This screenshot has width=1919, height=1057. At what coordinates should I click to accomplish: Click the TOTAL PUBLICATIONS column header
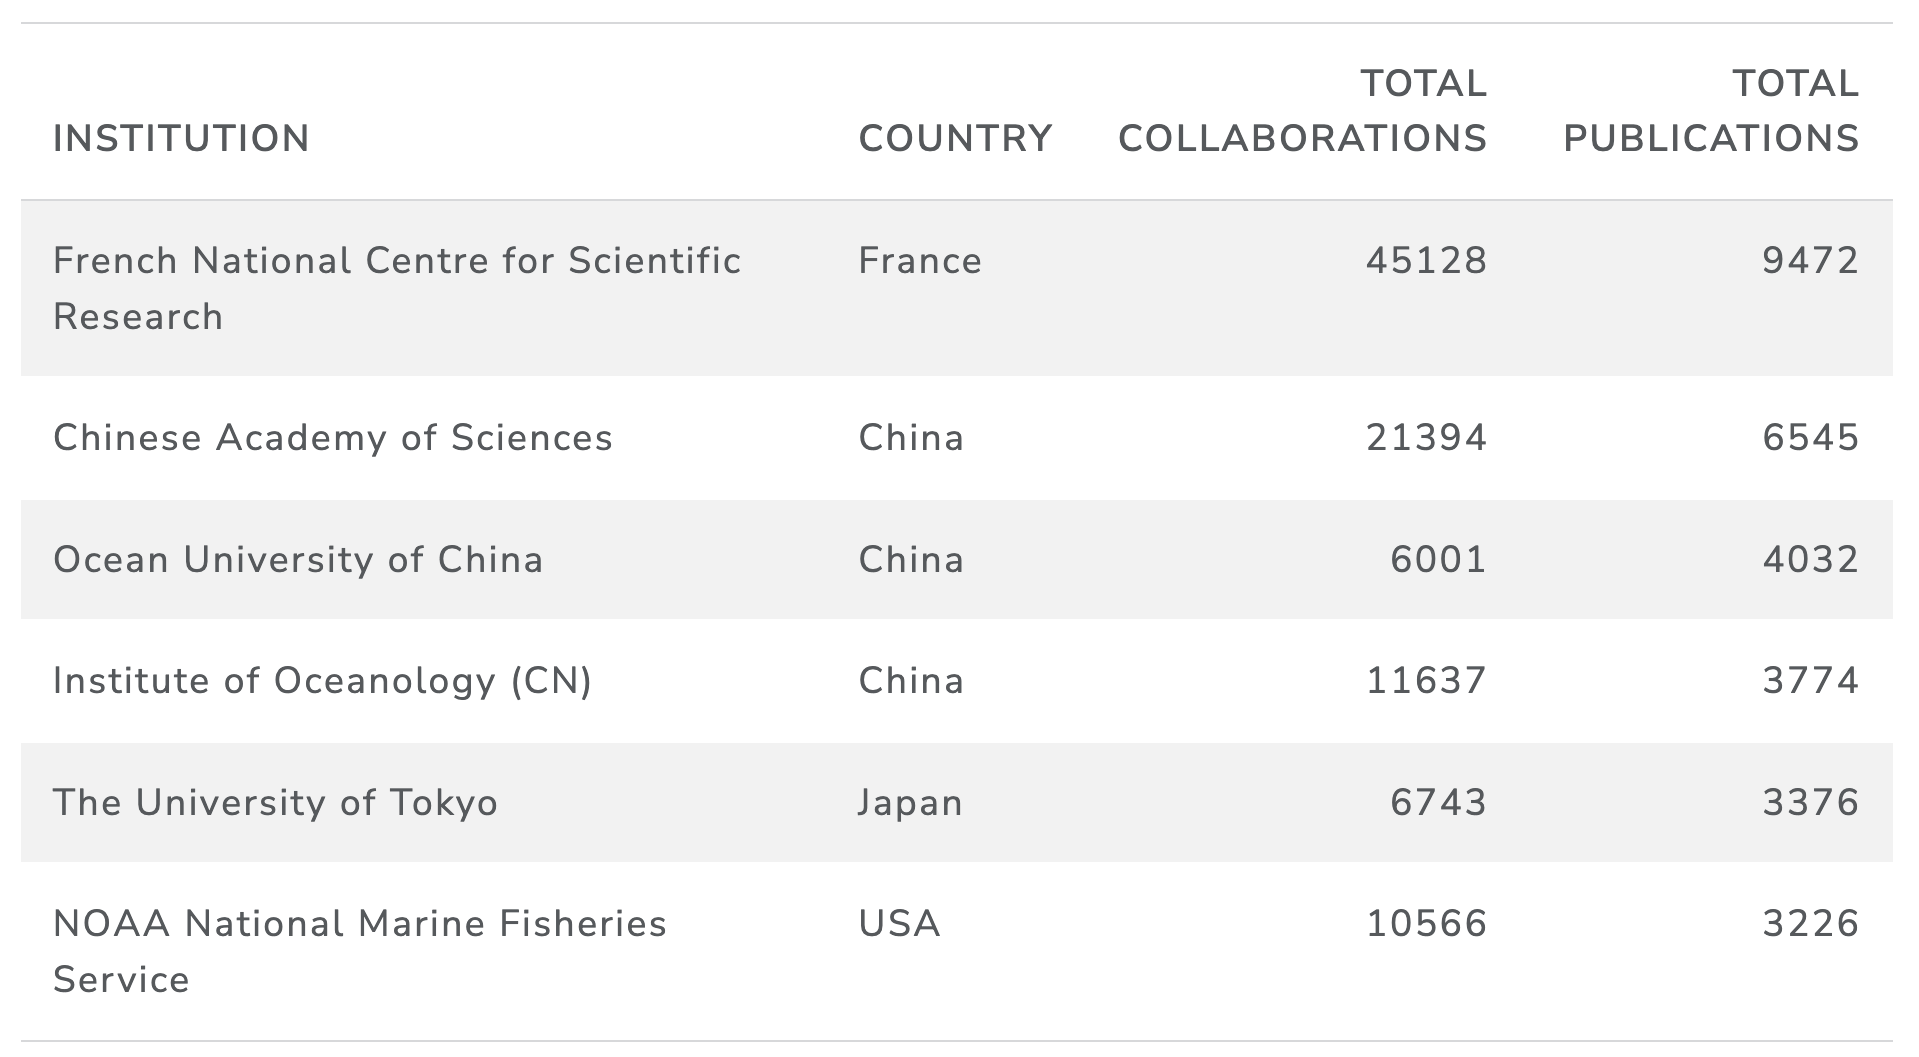[x=1710, y=110]
